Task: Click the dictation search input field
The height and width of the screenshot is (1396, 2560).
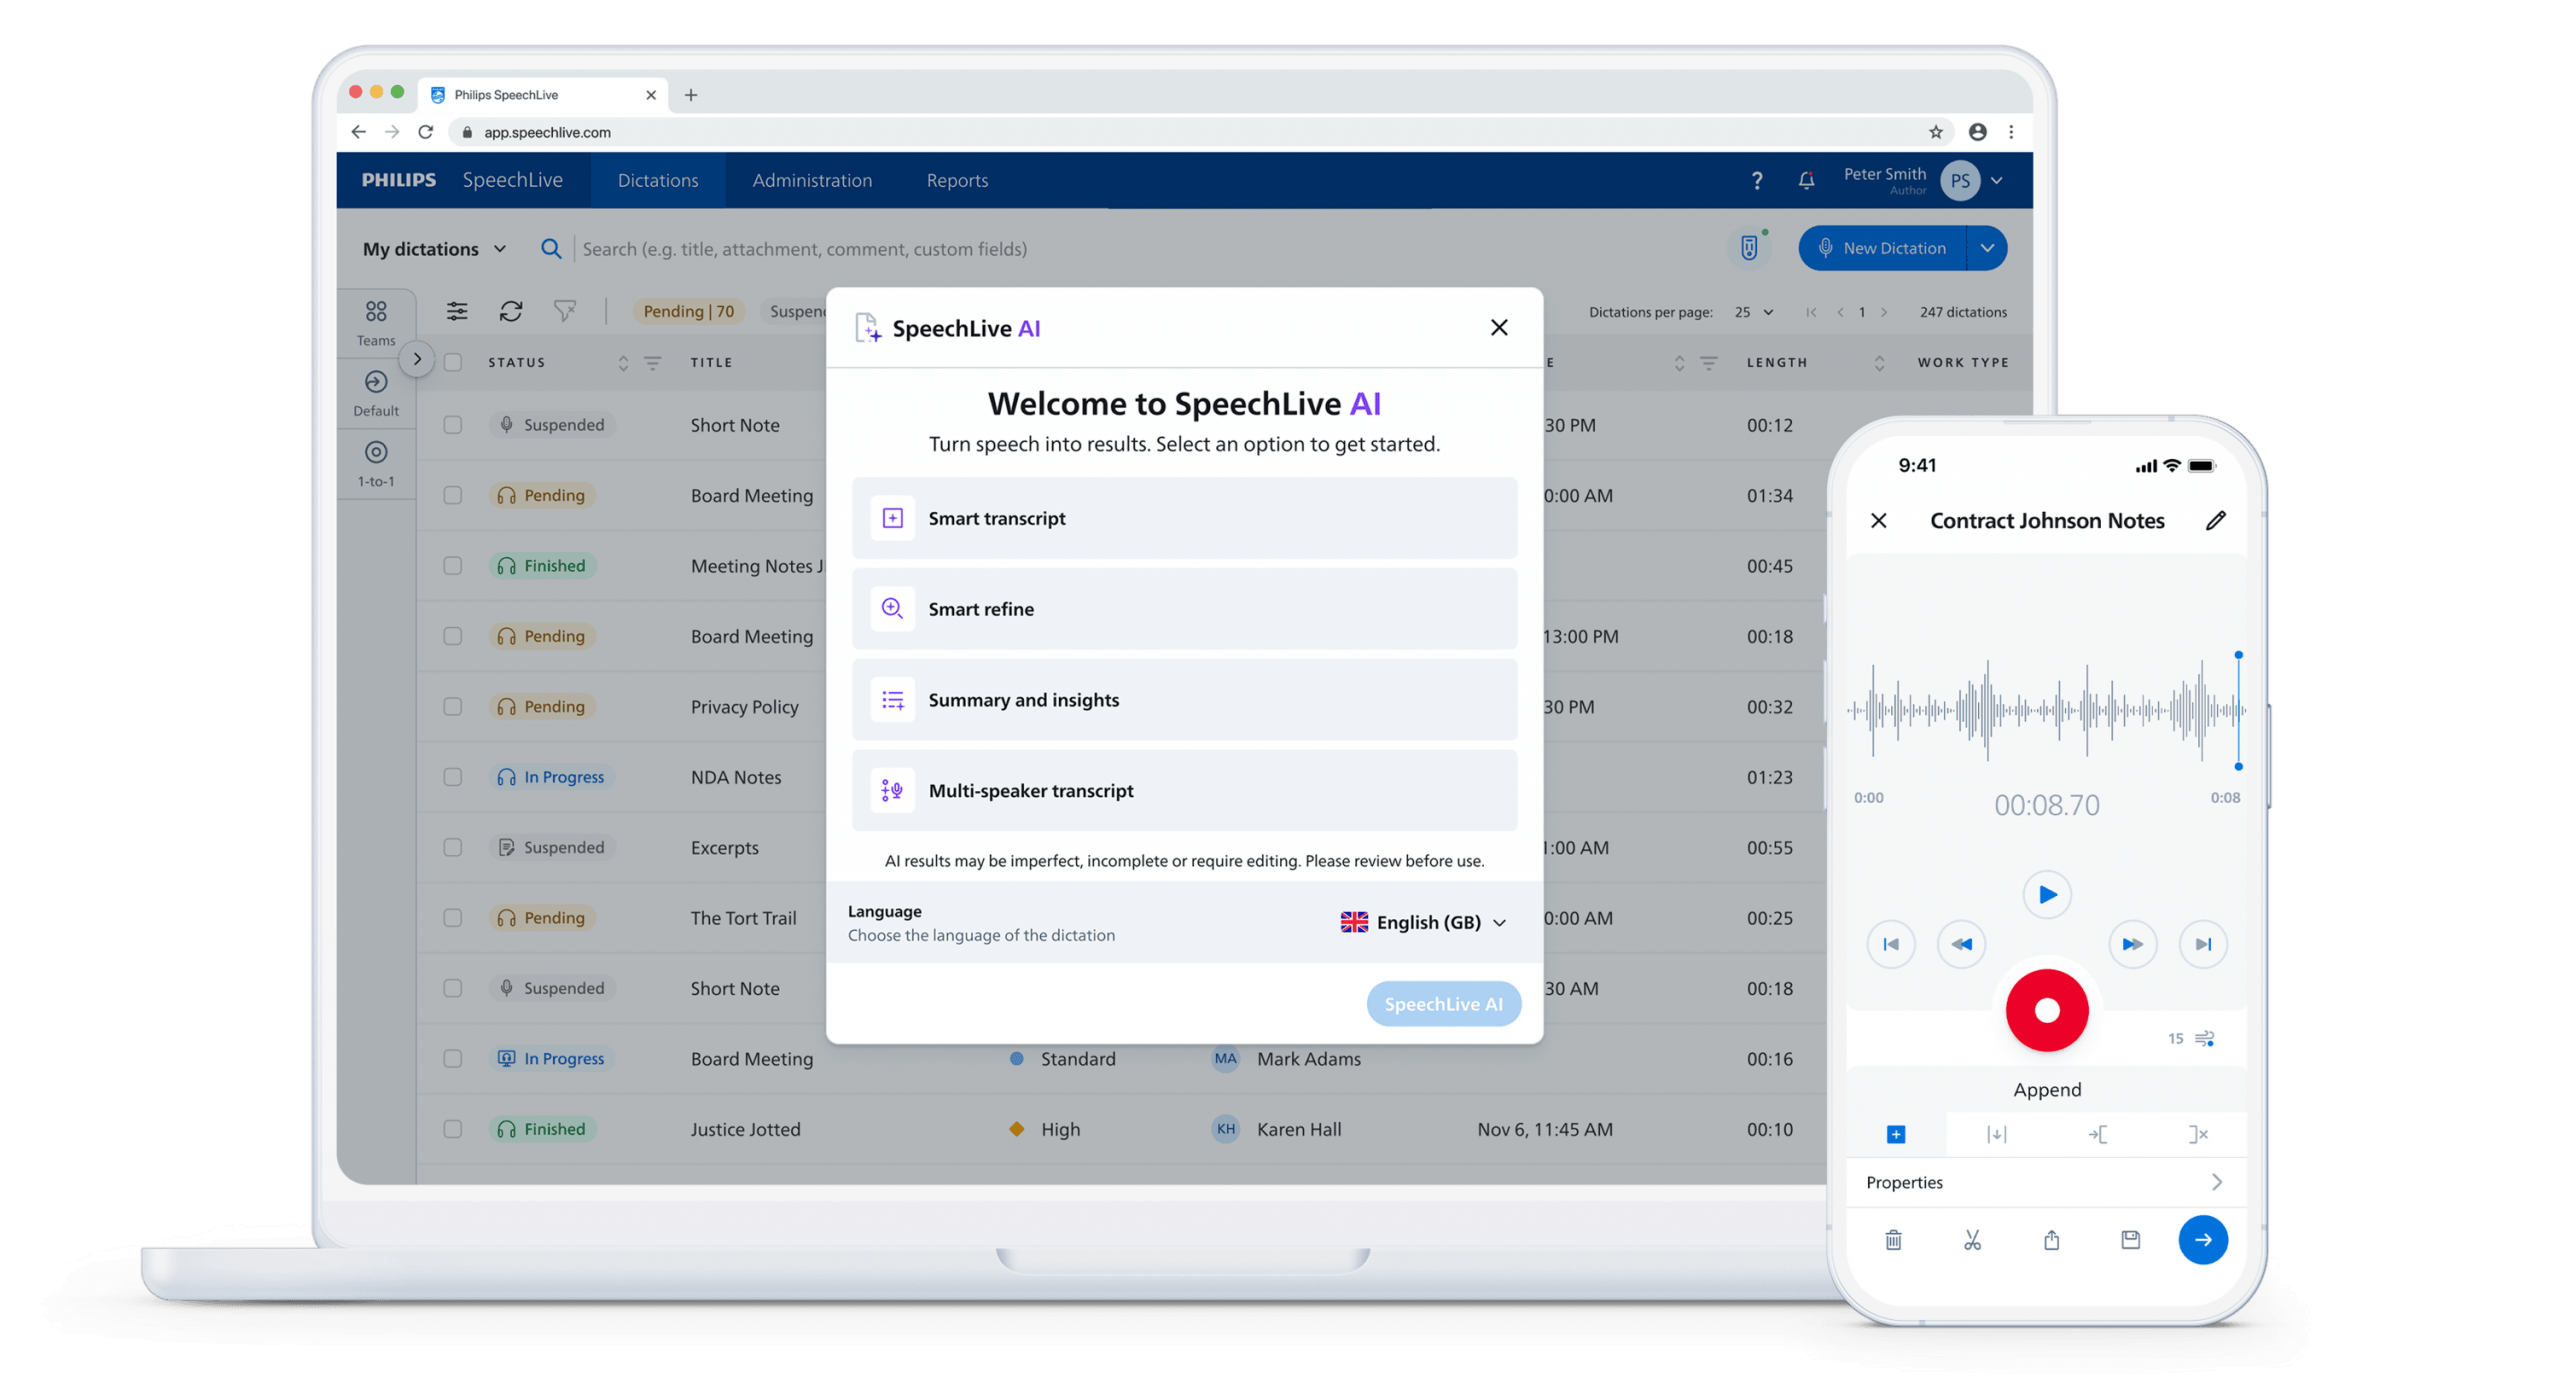Action: [x=804, y=249]
